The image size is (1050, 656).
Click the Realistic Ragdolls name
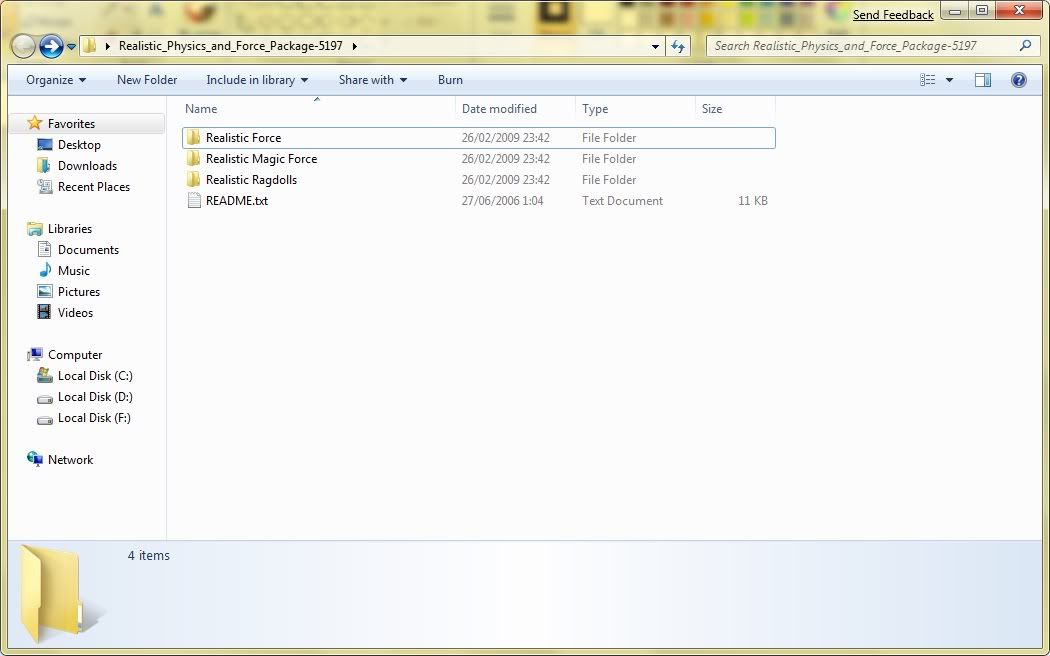coord(251,179)
